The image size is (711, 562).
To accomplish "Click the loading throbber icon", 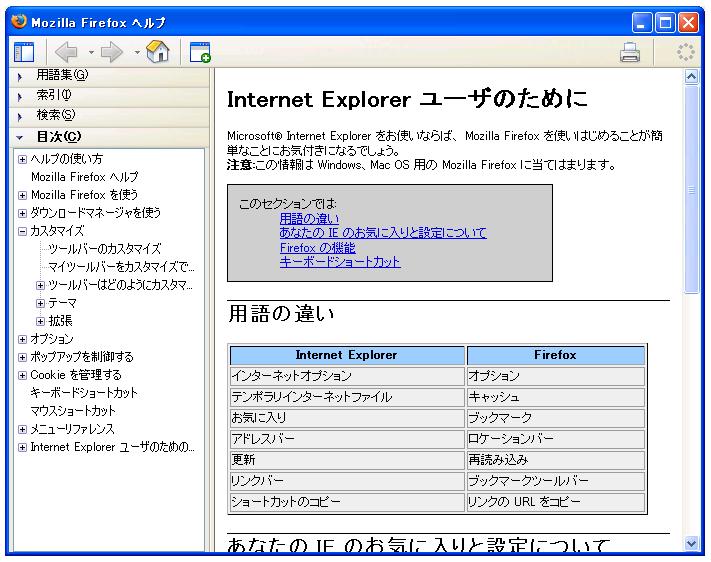I will click(686, 52).
